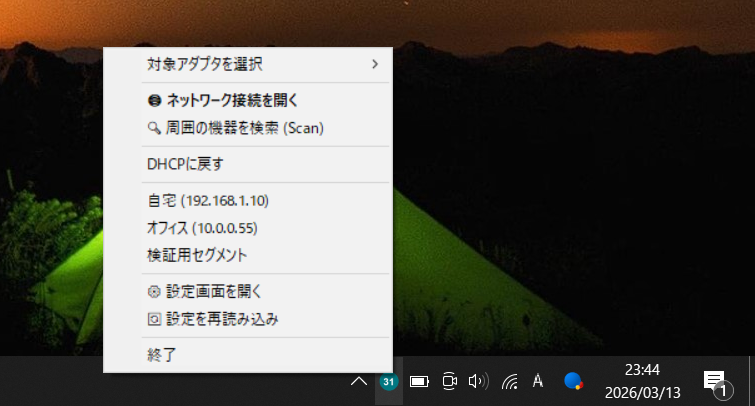
Task: Open the battery status icon
Action: [x=419, y=381]
